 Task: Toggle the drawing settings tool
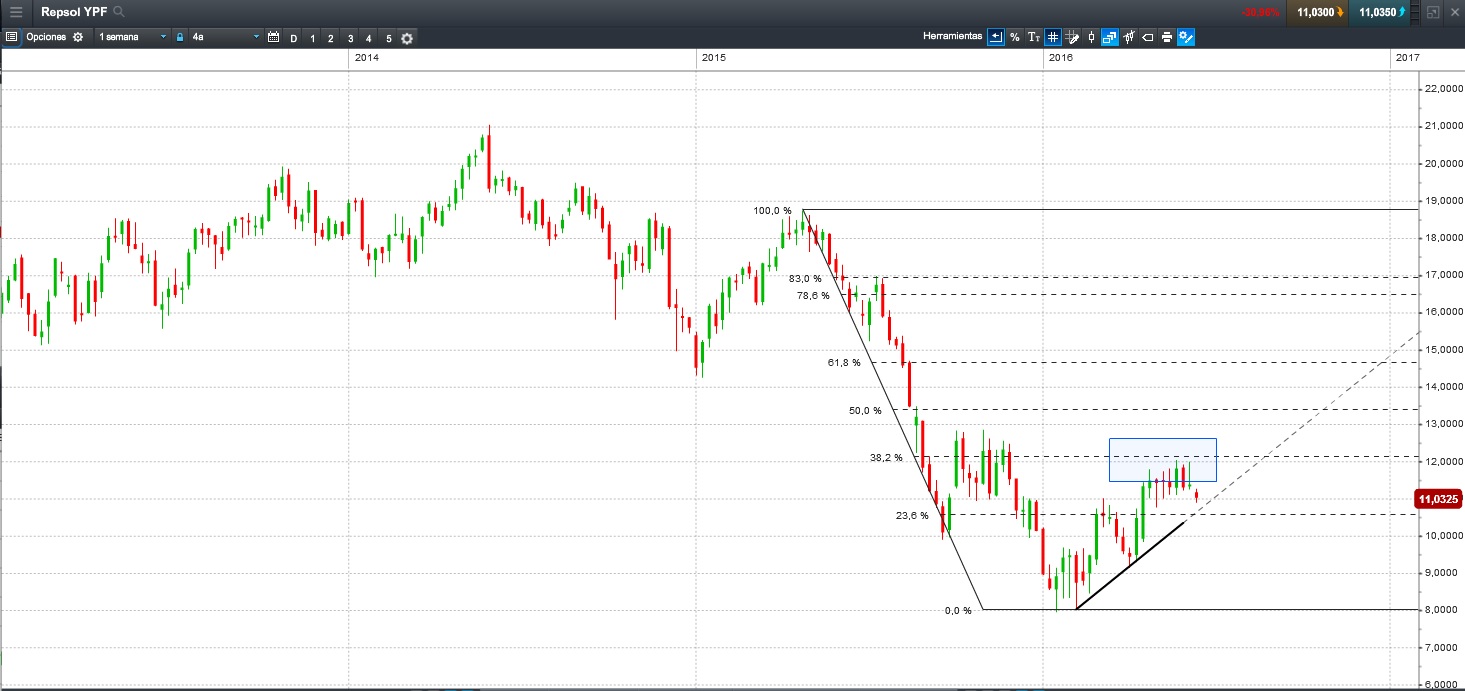(x=1186, y=37)
